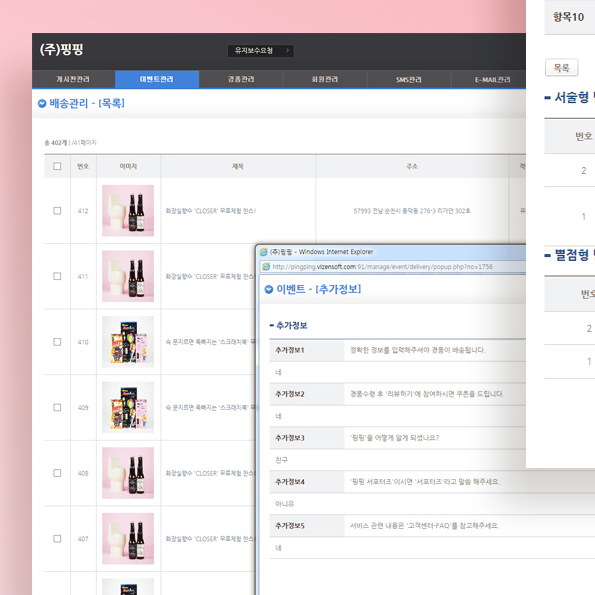595x595 pixels.
Task: Click the 추가정보3 label in popup
Action: (290, 438)
